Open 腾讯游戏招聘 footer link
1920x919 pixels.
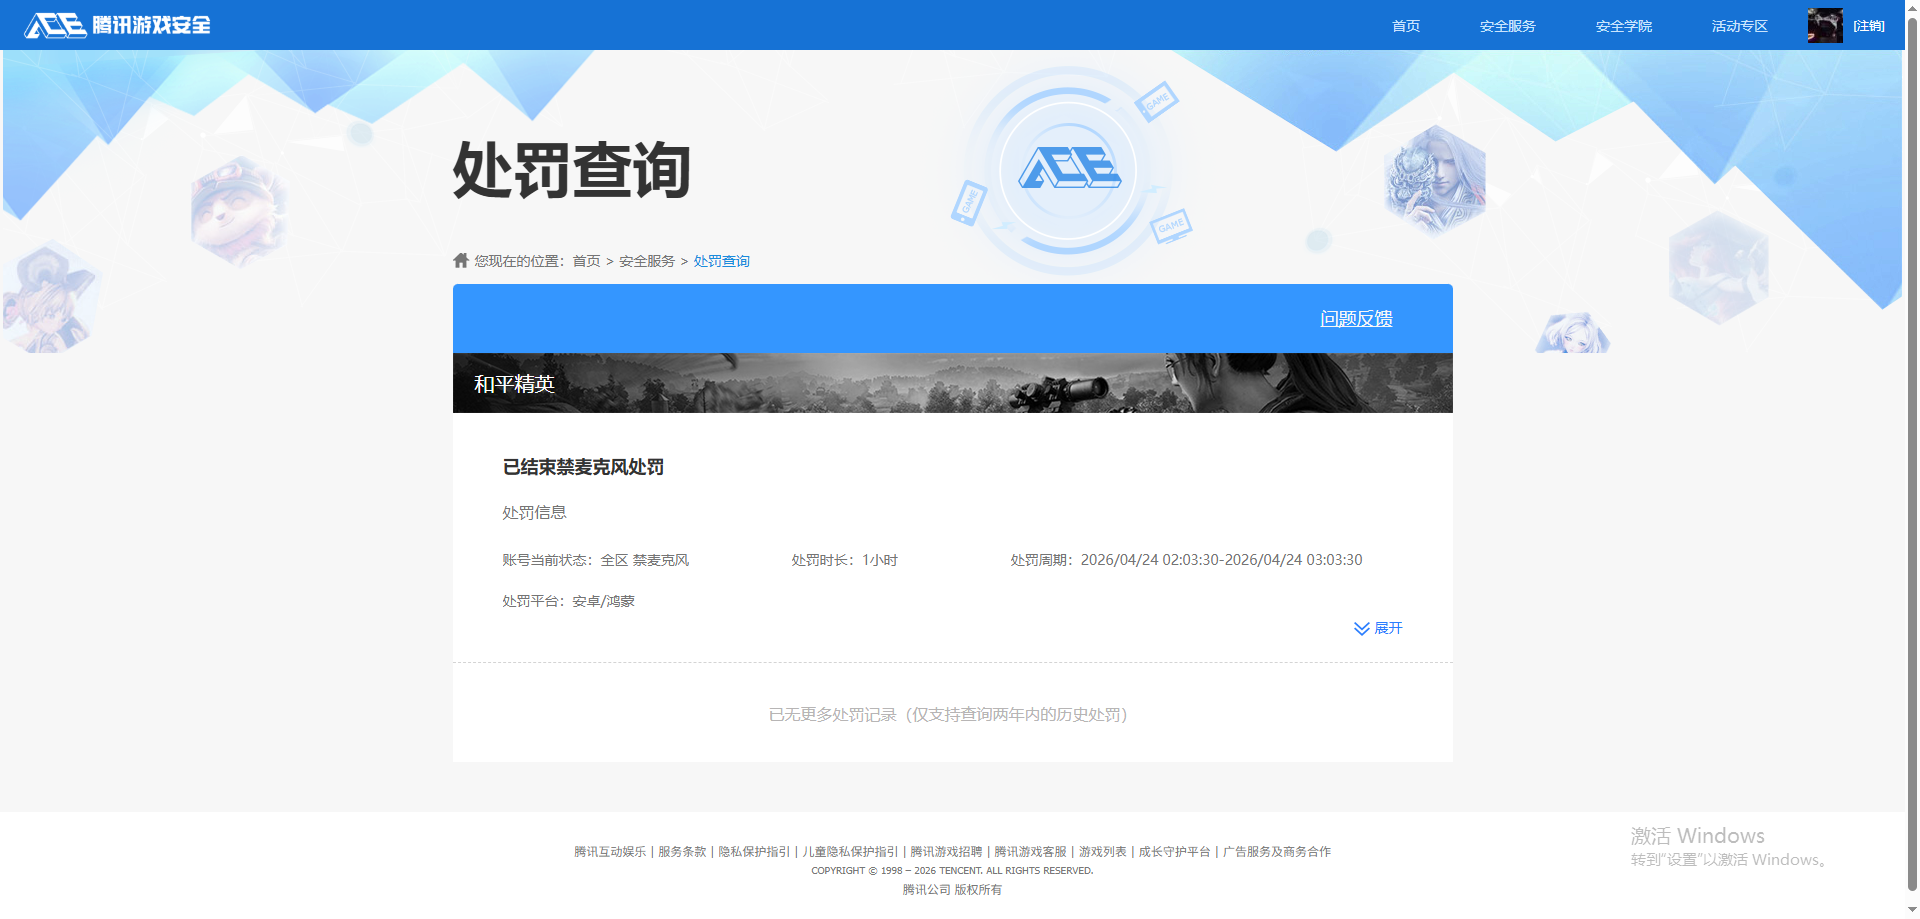[x=946, y=852]
